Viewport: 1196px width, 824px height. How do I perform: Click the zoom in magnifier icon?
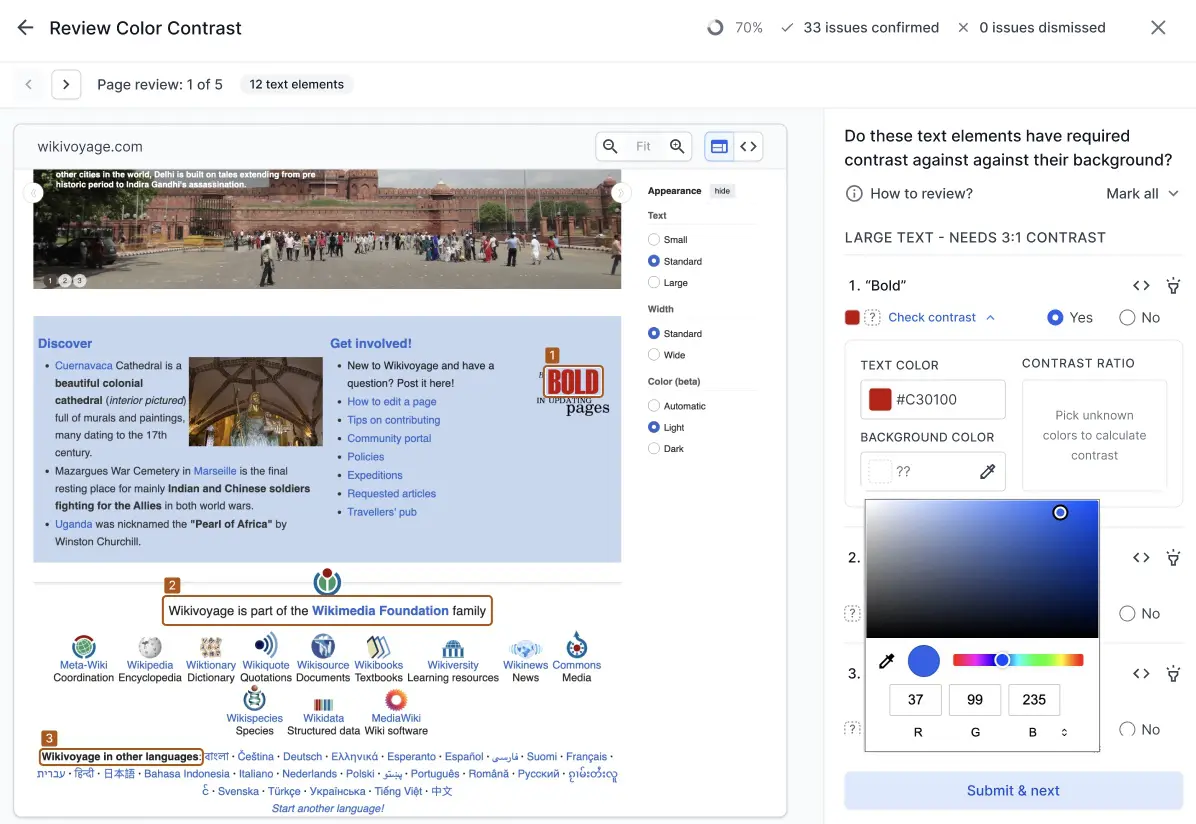(678, 147)
